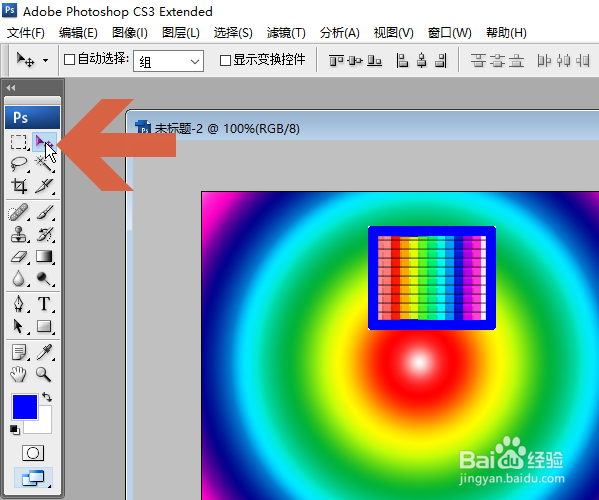The image size is (599, 500).
Task: Click the blue-bordered rainbow grid in canvas
Action: coord(432,278)
